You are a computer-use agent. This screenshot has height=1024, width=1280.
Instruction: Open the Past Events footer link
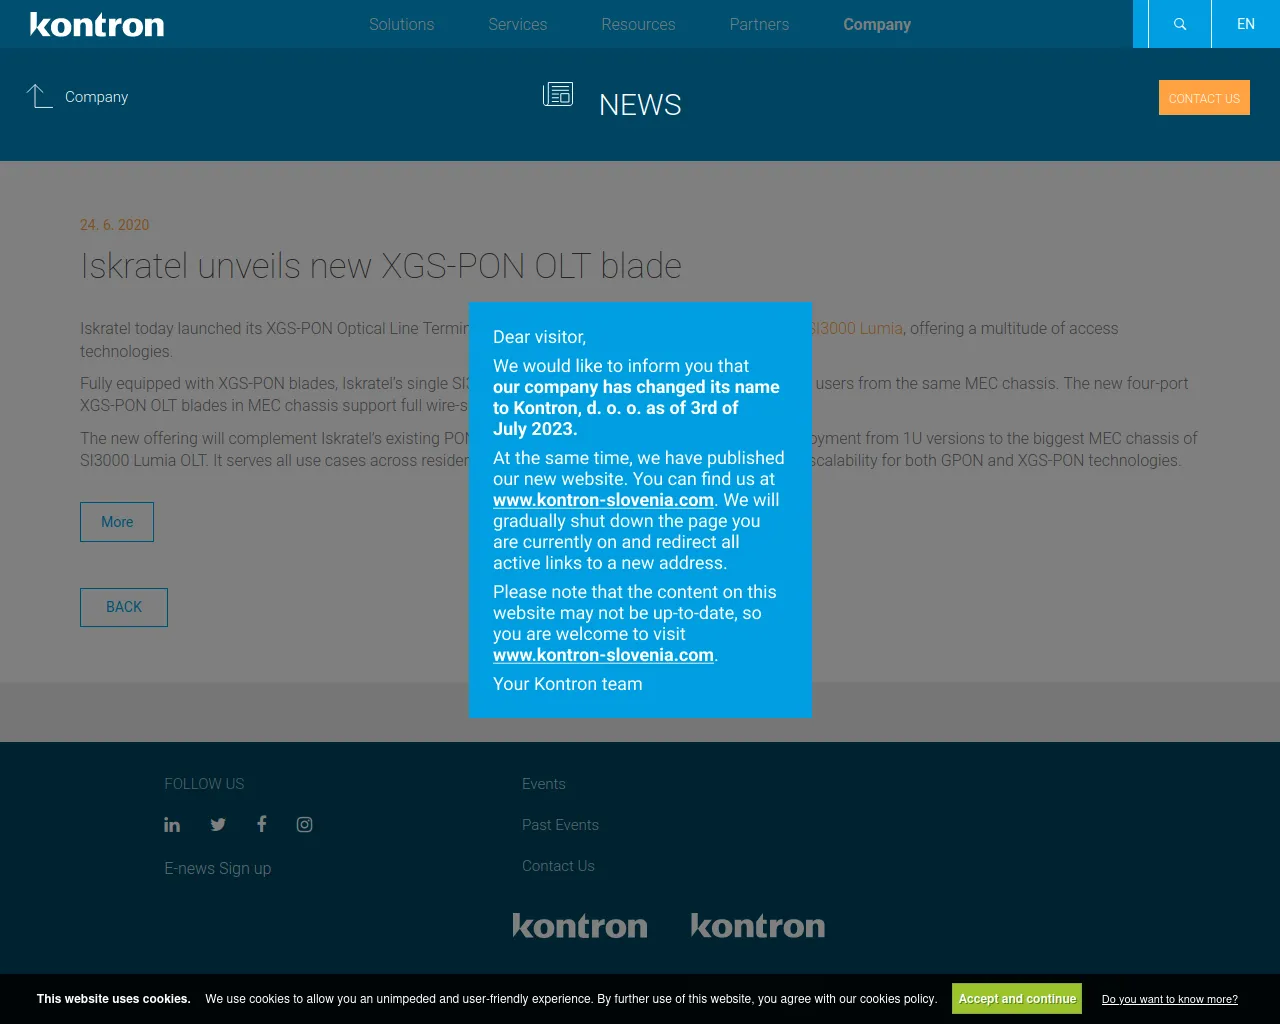tap(560, 825)
